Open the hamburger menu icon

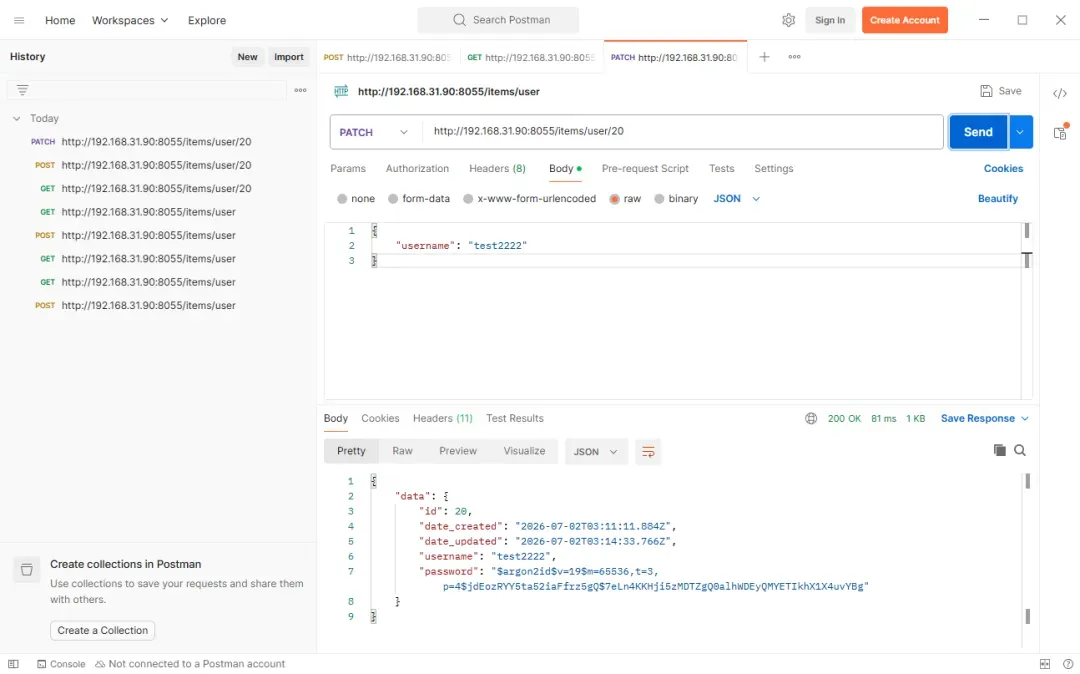[x=19, y=21]
